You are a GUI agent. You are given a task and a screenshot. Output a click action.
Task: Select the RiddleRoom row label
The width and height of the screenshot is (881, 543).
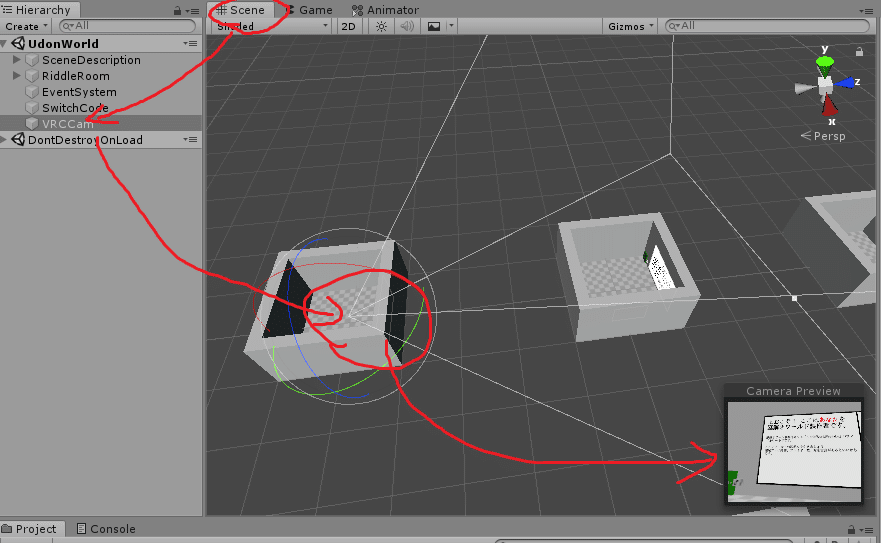76,76
